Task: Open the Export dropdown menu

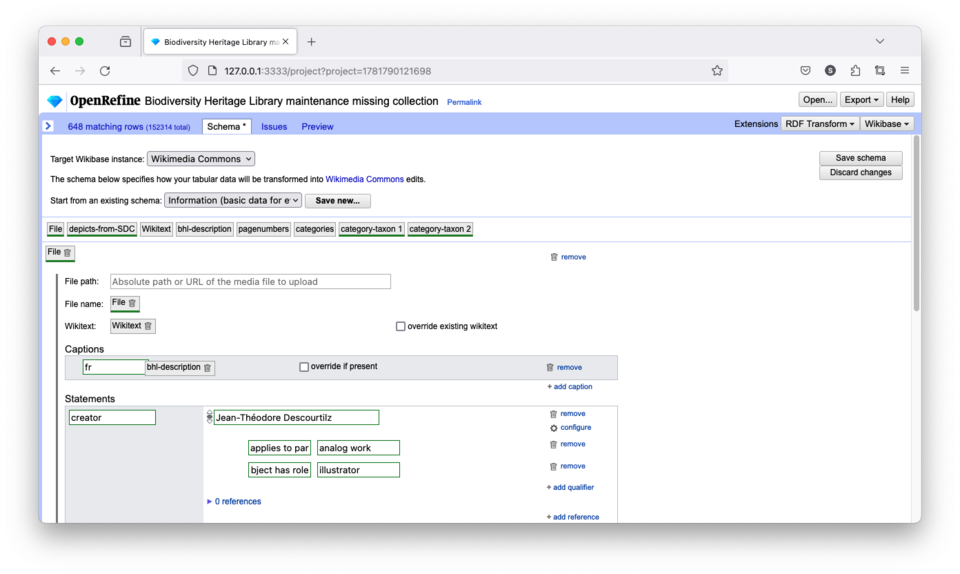Action: click(861, 100)
